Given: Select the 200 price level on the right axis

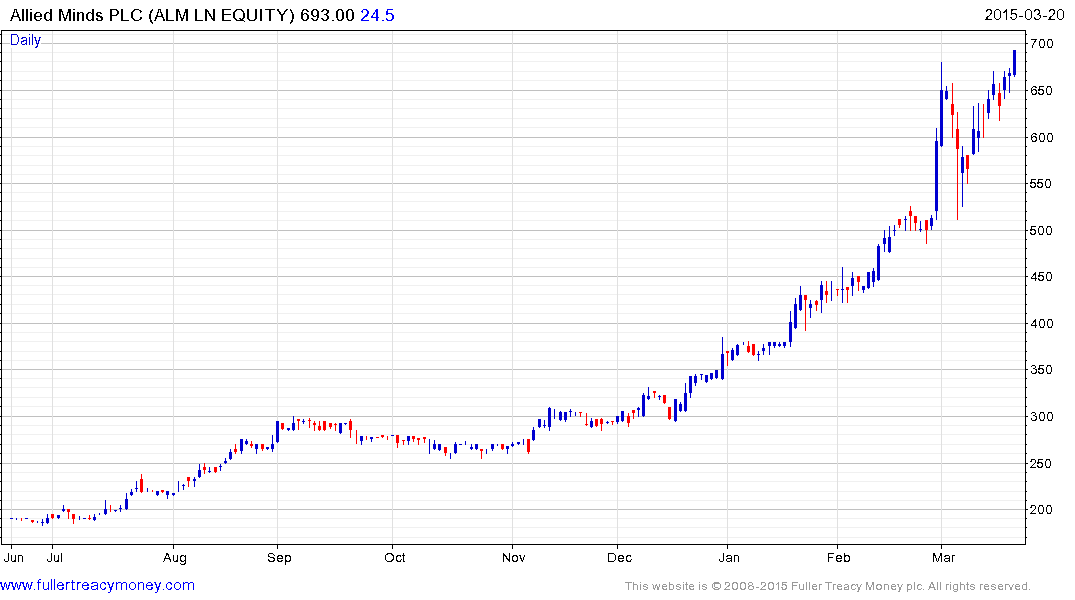Looking at the screenshot, I should click(1042, 510).
